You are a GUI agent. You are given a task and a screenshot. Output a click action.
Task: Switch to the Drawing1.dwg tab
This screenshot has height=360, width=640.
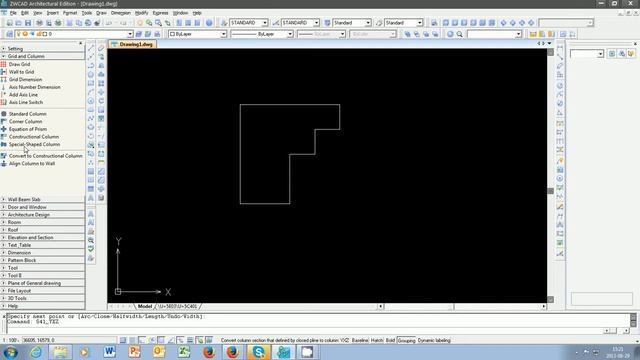[132, 44]
